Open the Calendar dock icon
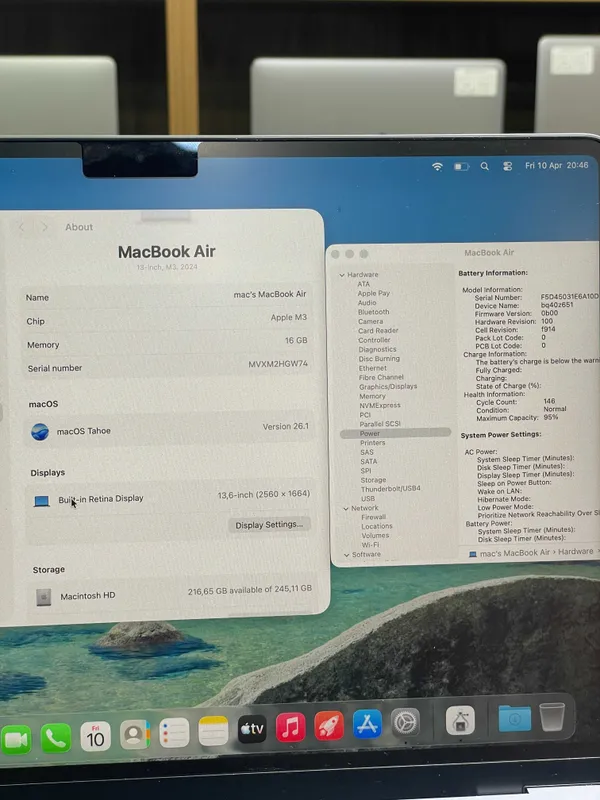Screen dimensions: 600x800 [x=95, y=736]
